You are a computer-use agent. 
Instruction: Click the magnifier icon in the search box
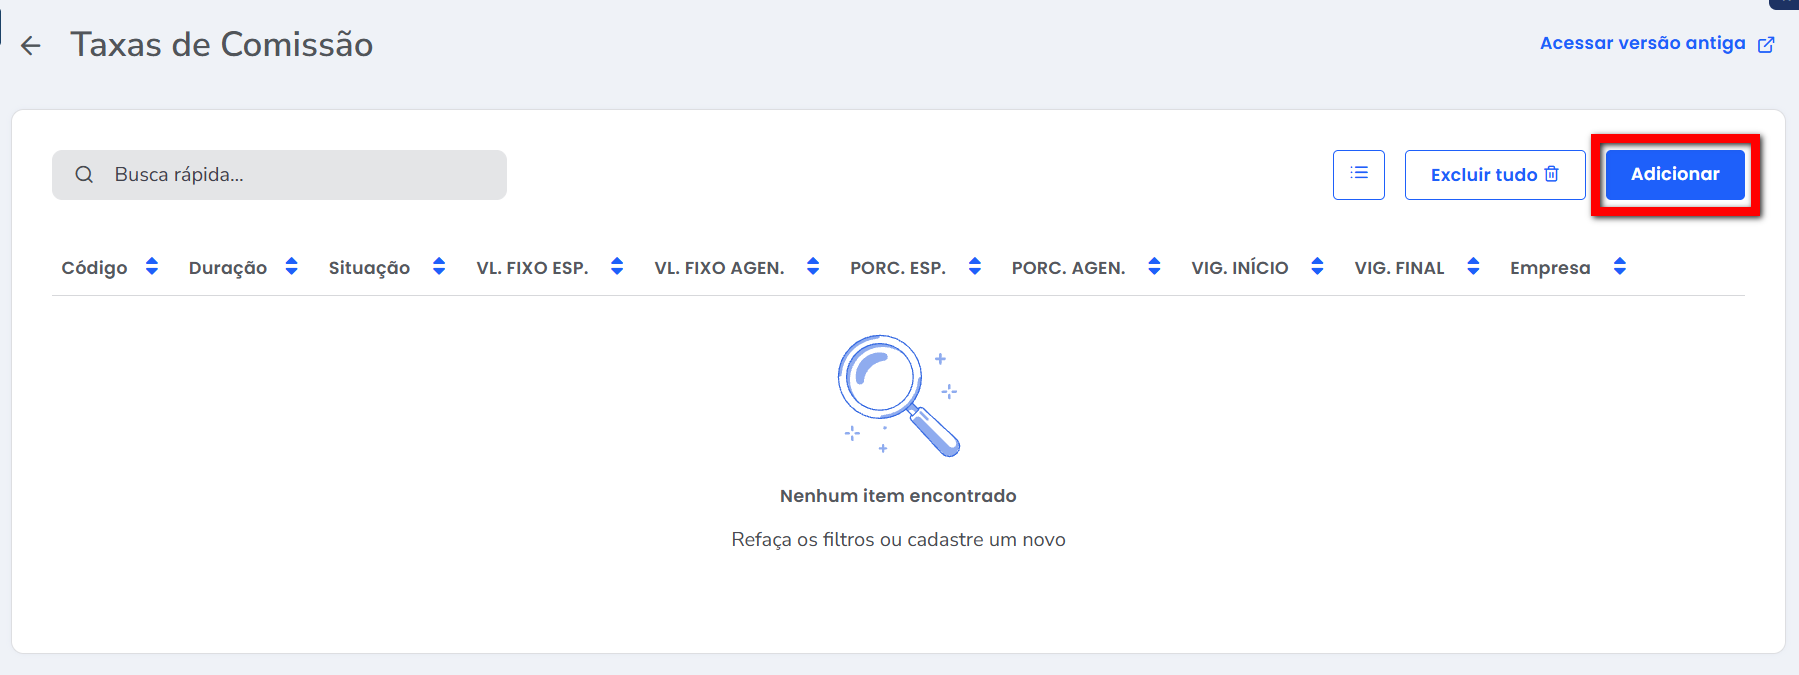click(x=85, y=175)
